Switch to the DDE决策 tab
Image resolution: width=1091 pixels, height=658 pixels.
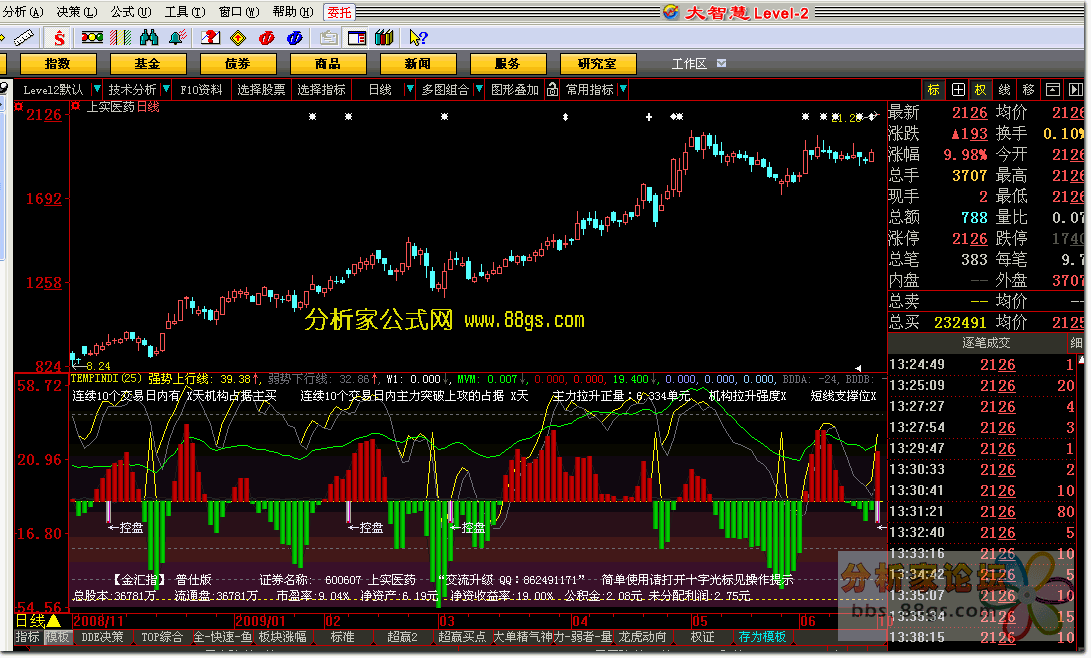pyautogui.click(x=102, y=636)
